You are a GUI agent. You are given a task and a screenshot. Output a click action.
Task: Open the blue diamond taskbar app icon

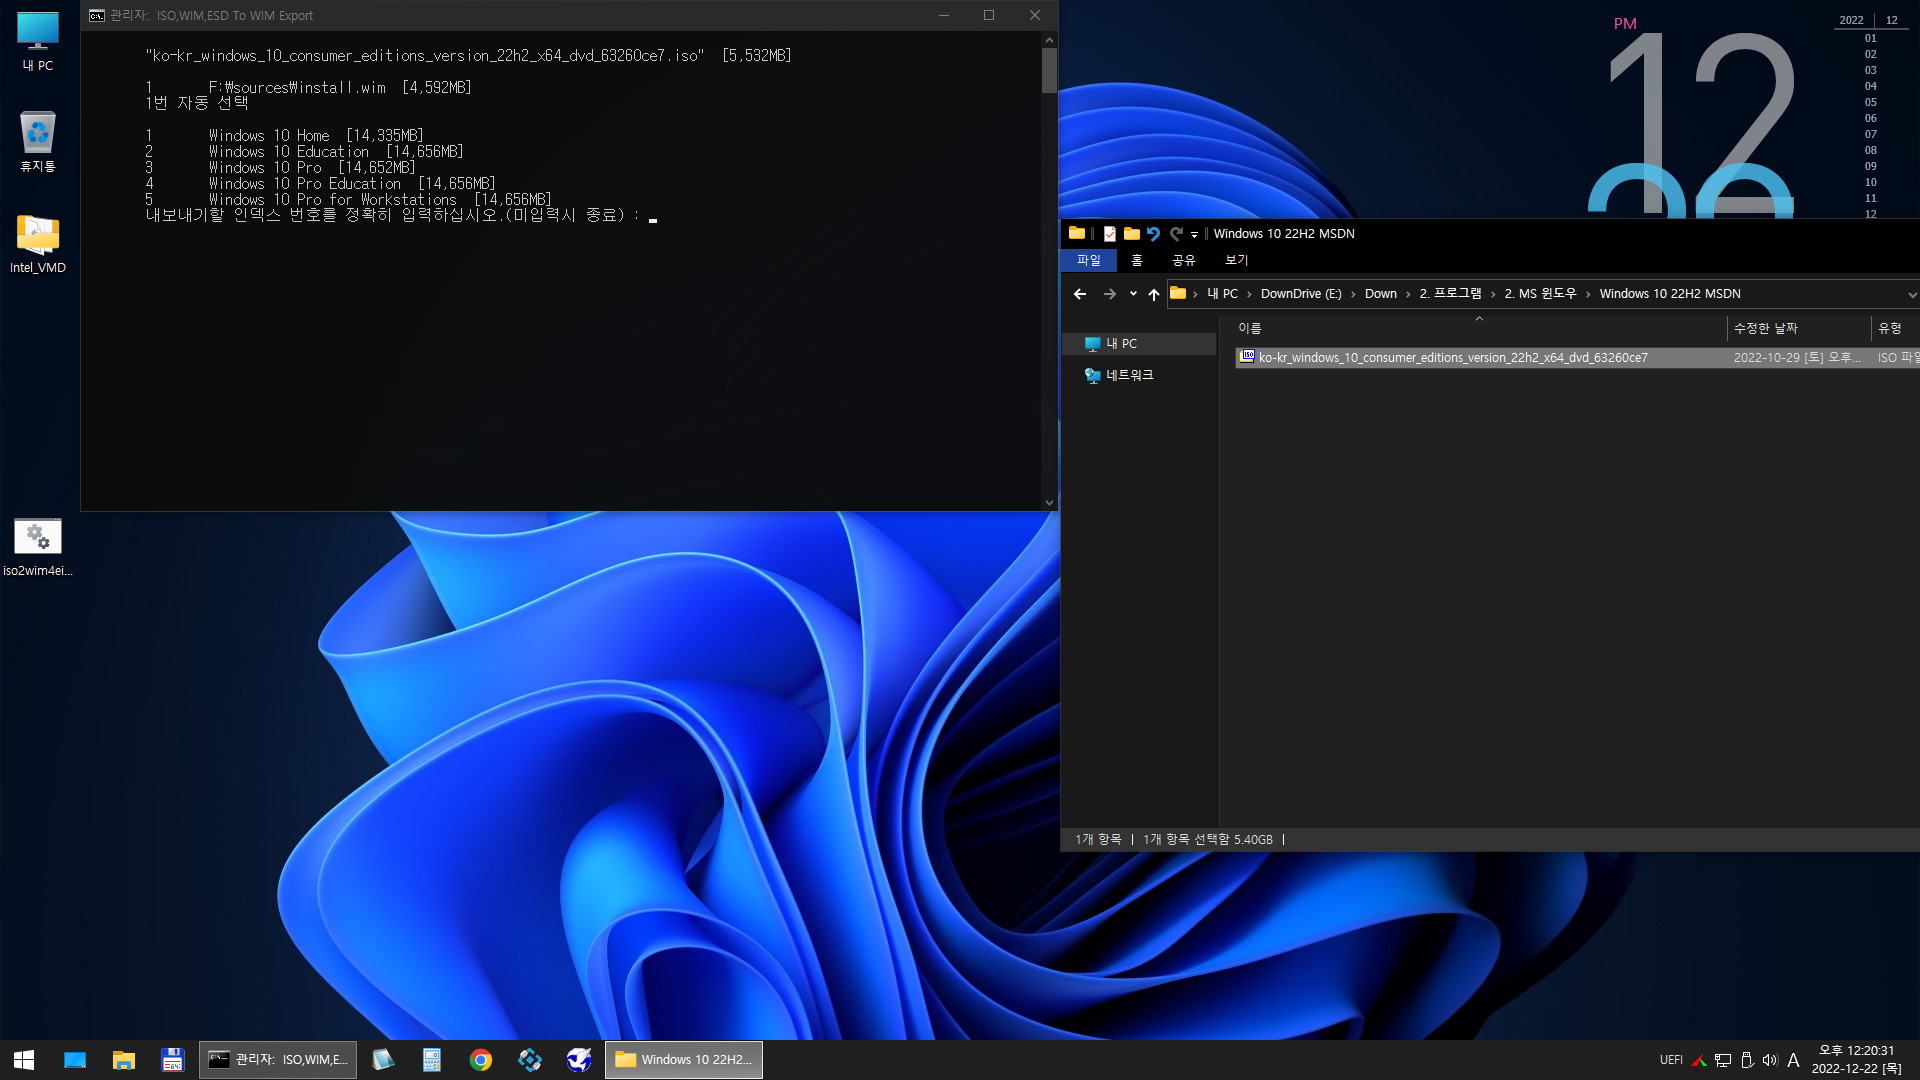coord(530,1060)
